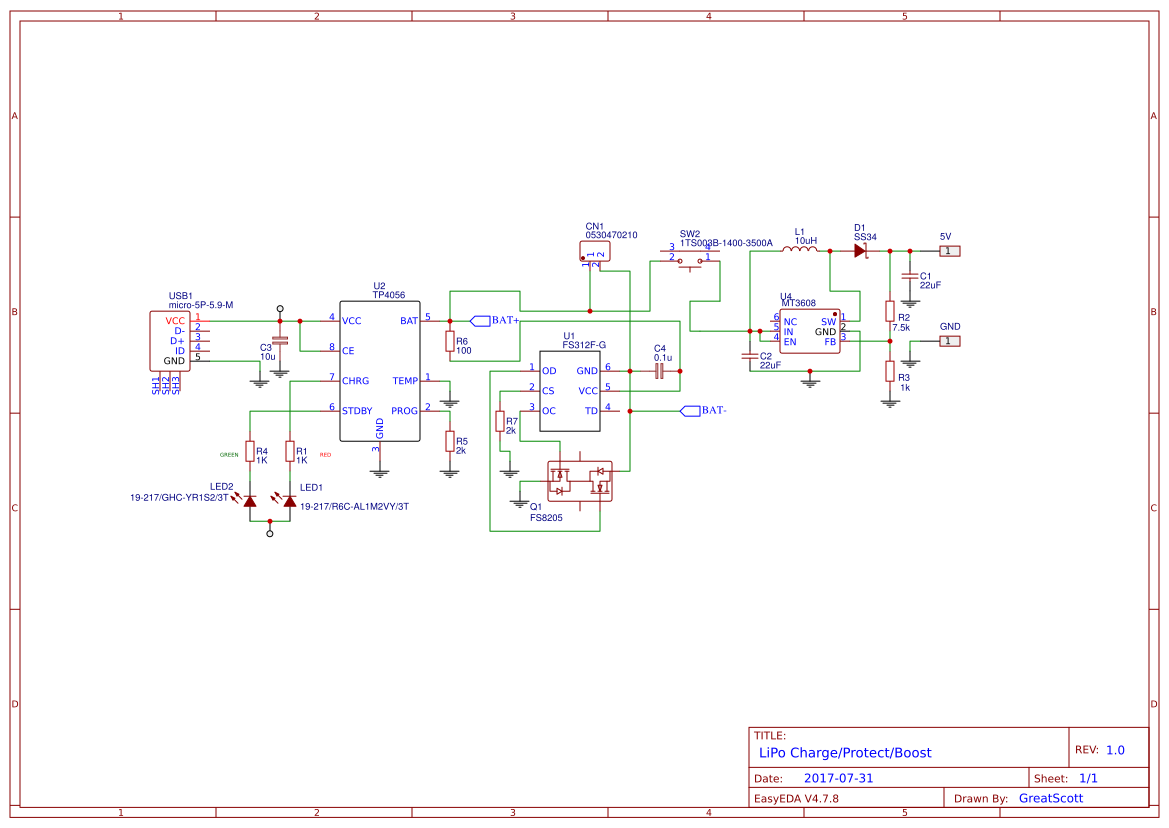Screen dimensions: 1169x828
Task: Select resistor R4 above green LED
Action: (x=250, y=451)
